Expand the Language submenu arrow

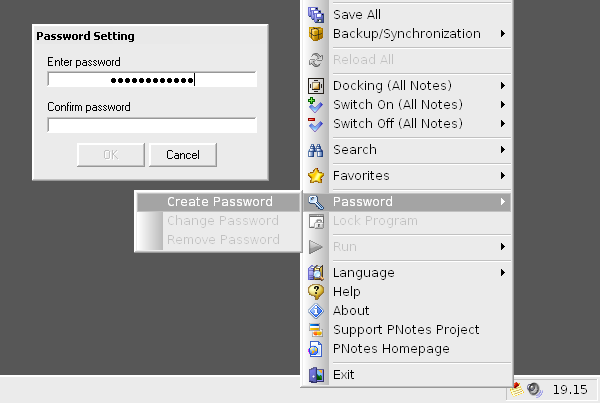(501, 273)
